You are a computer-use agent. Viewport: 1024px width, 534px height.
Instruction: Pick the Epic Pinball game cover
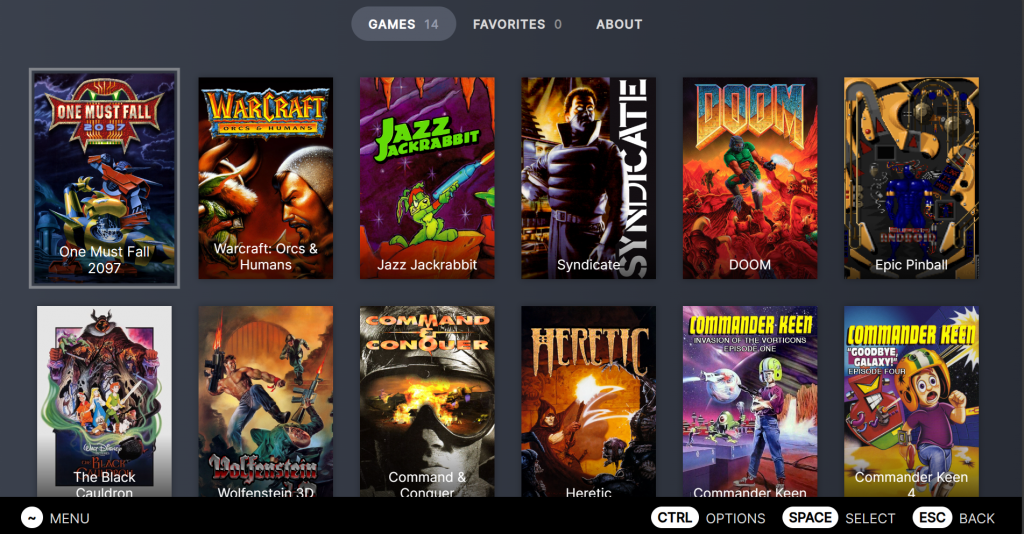911,178
